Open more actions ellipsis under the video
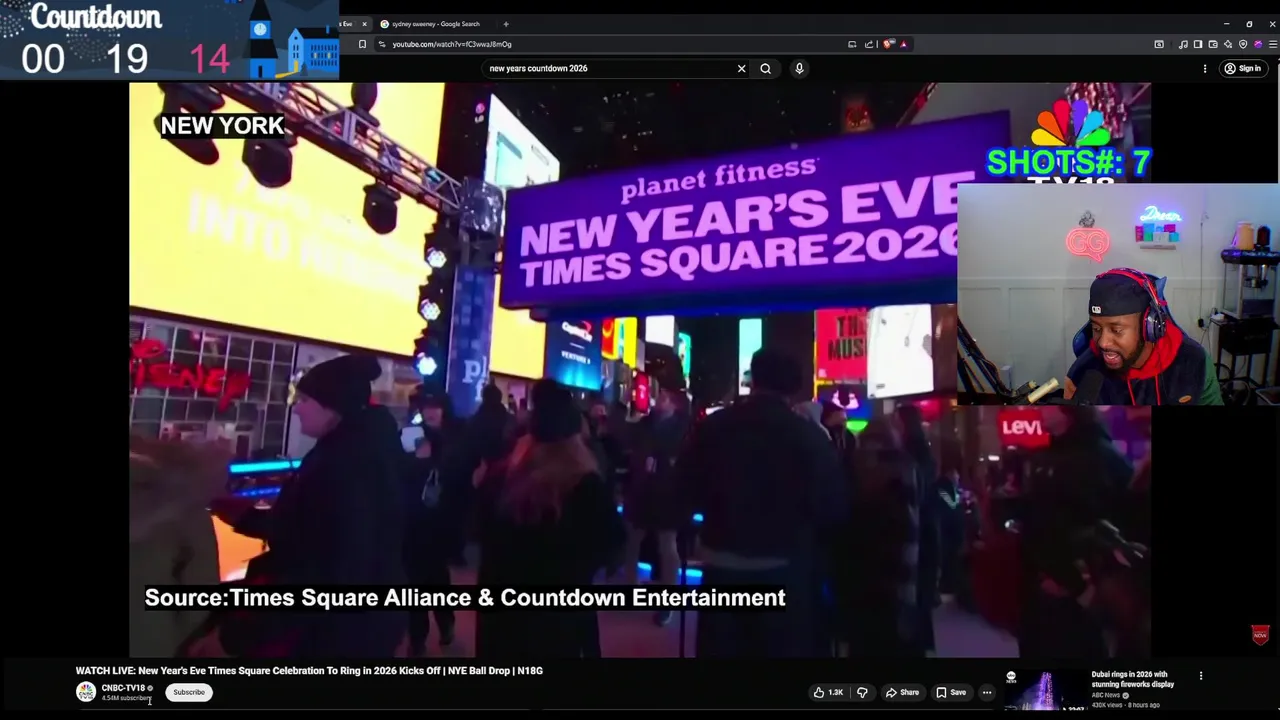1280x720 pixels. click(x=987, y=692)
